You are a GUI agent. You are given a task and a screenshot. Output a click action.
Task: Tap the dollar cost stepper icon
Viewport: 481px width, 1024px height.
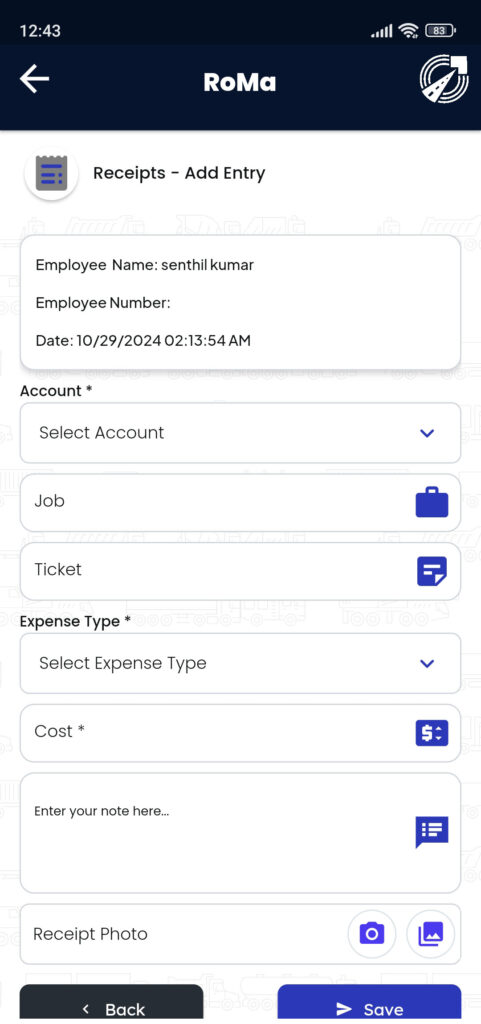pos(432,733)
